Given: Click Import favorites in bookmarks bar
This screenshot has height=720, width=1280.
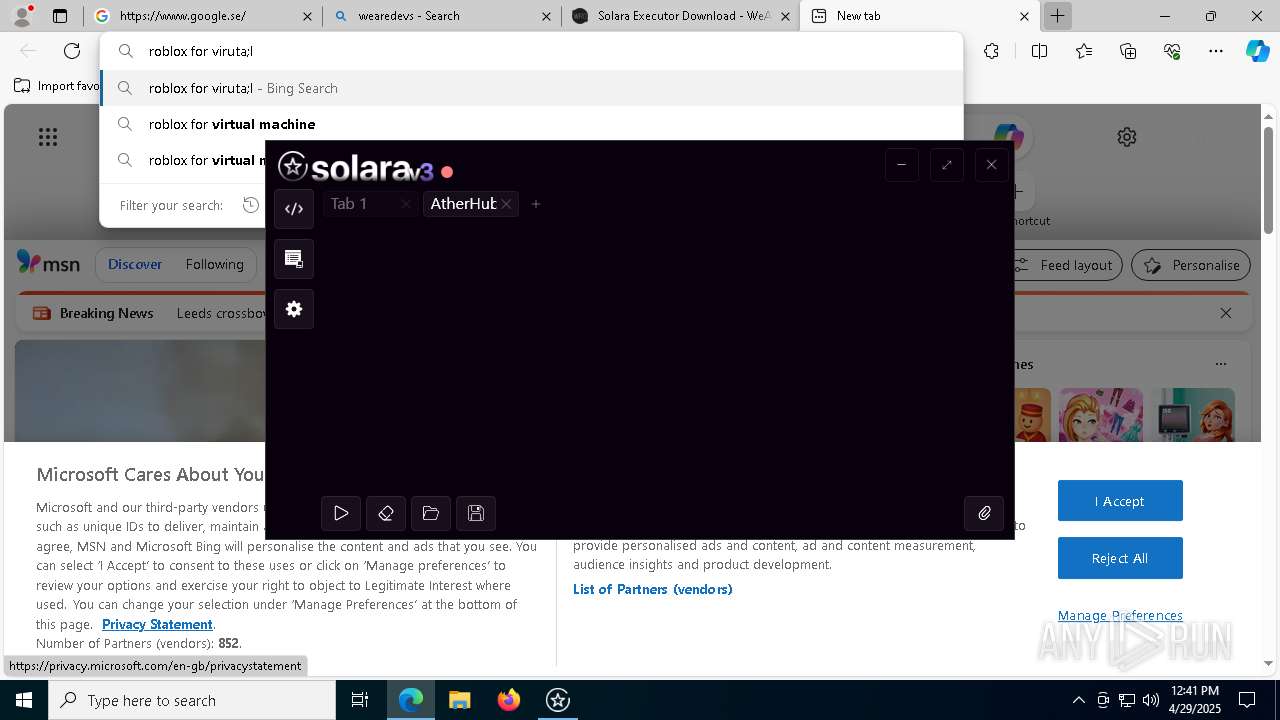Looking at the screenshot, I should [x=56, y=86].
